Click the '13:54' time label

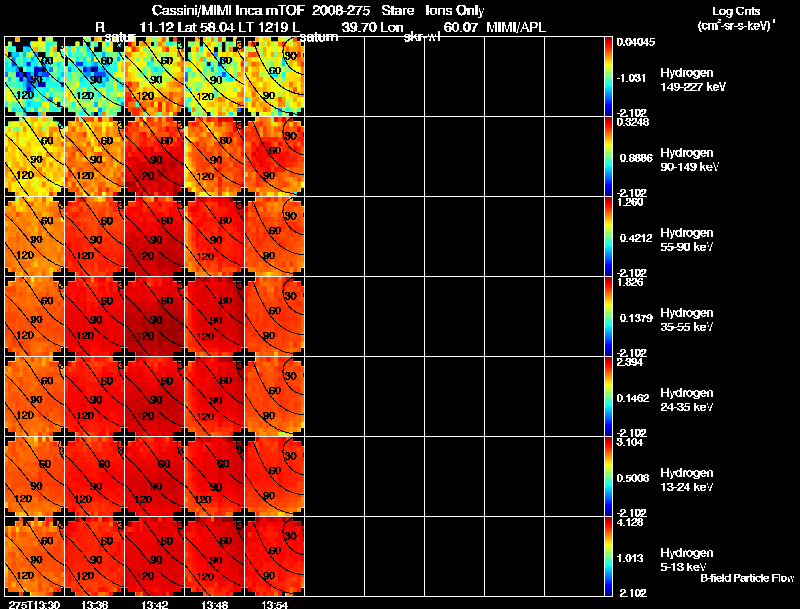[274, 604]
